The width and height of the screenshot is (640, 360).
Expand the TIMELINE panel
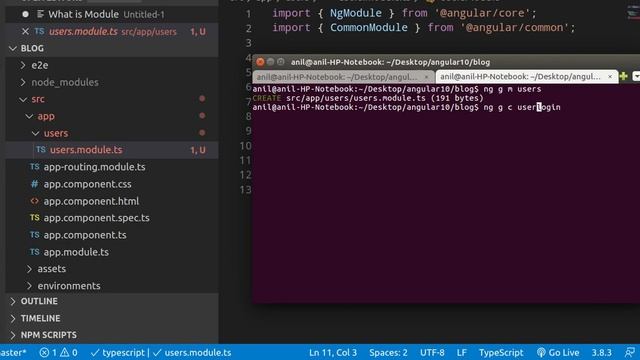click(x=112, y=318)
